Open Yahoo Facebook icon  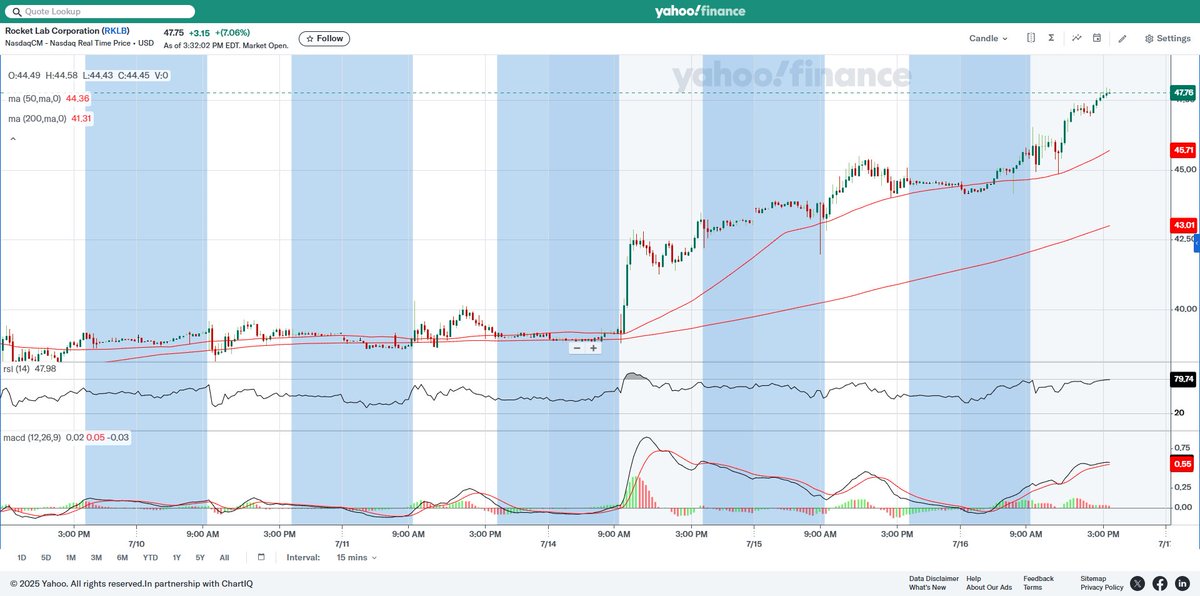click(1160, 583)
